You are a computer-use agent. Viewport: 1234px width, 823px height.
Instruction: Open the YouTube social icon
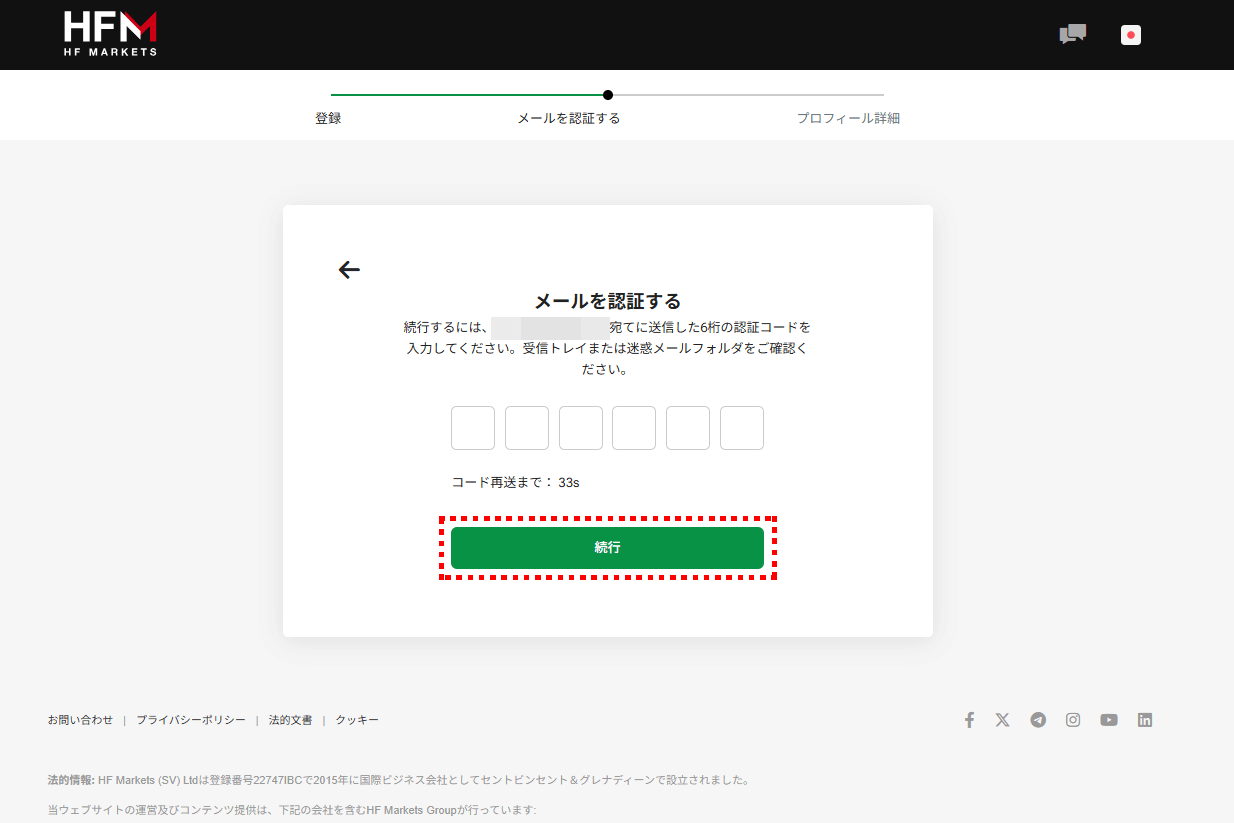point(1109,720)
